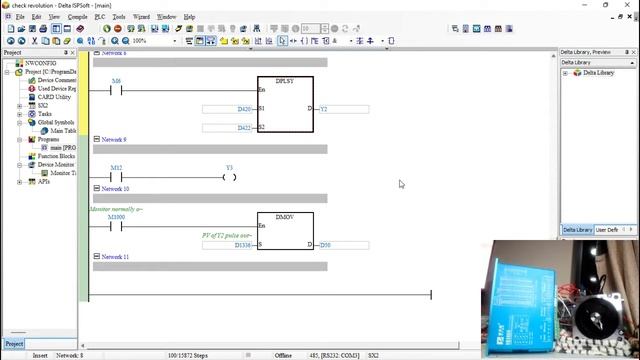The height and width of the screenshot is (360, 640).
Task: Toggle the output window panel icon
Action: 67,29
